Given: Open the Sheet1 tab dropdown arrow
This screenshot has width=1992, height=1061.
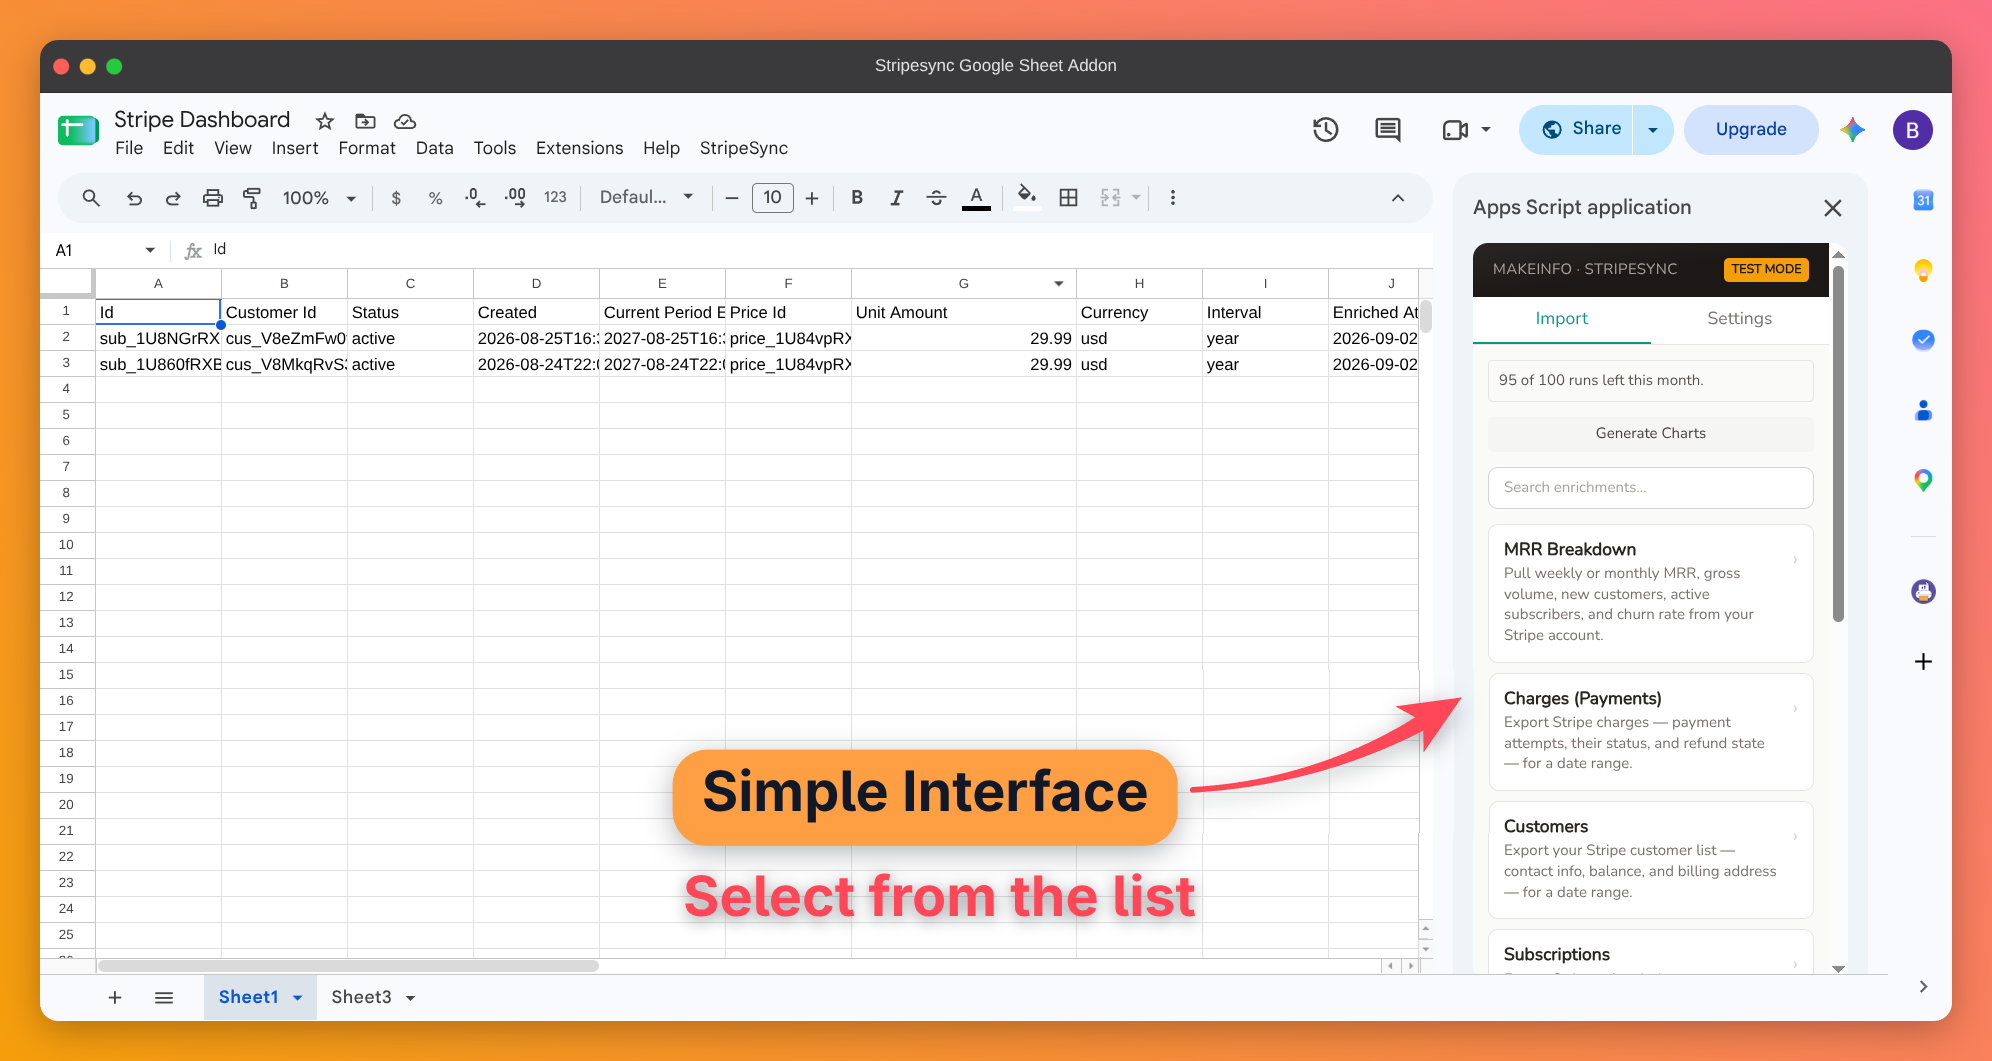Looking at the screenshot, I should pos(297,998).
